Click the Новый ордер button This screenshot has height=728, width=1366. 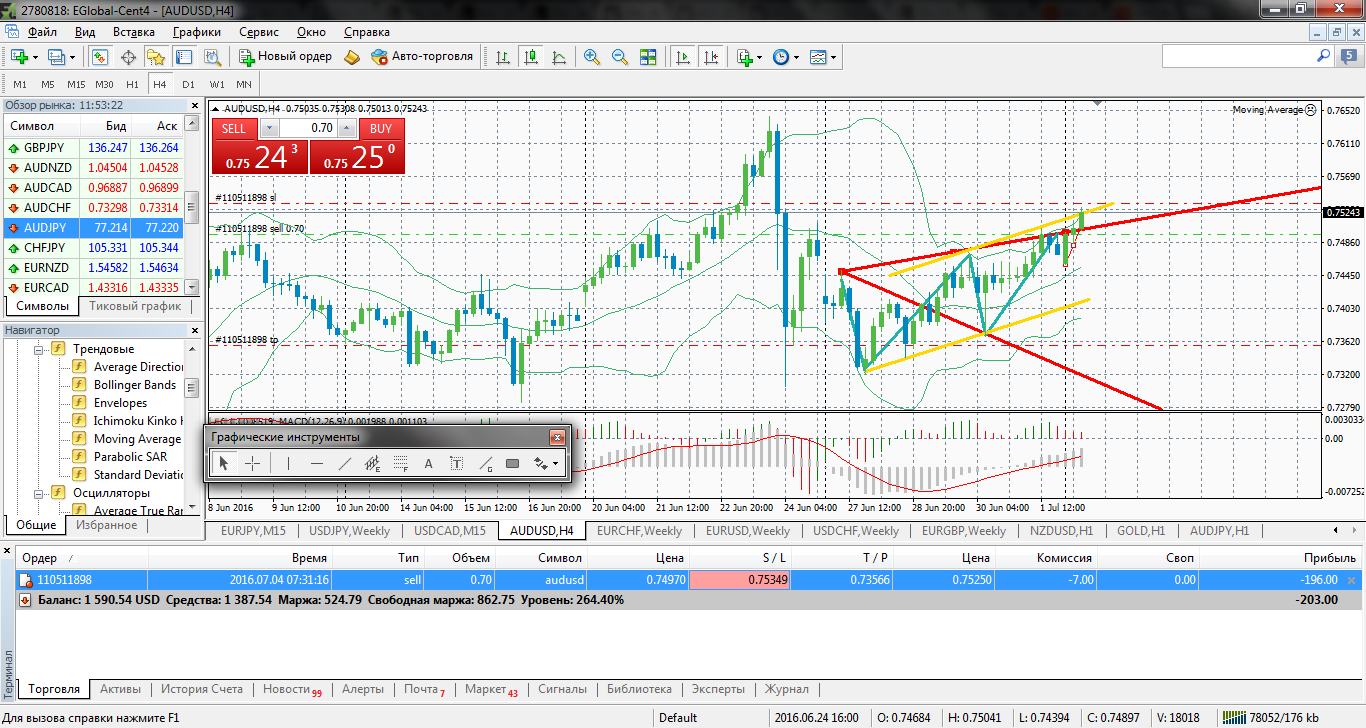(x=285, y=57)
